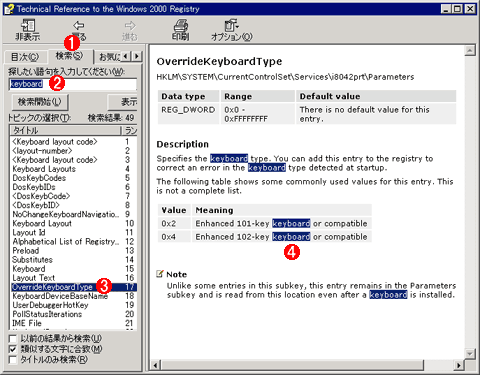
Task: Click the 進む (Forward) toolbar icon
Action: (130, 30)
